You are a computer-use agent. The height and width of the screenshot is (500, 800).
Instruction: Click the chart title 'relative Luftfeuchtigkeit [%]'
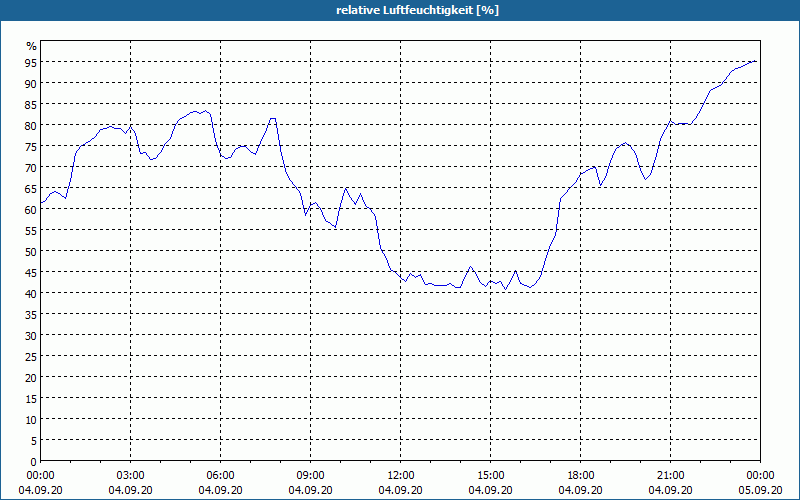pyautogui.click(x=417, y=10)
